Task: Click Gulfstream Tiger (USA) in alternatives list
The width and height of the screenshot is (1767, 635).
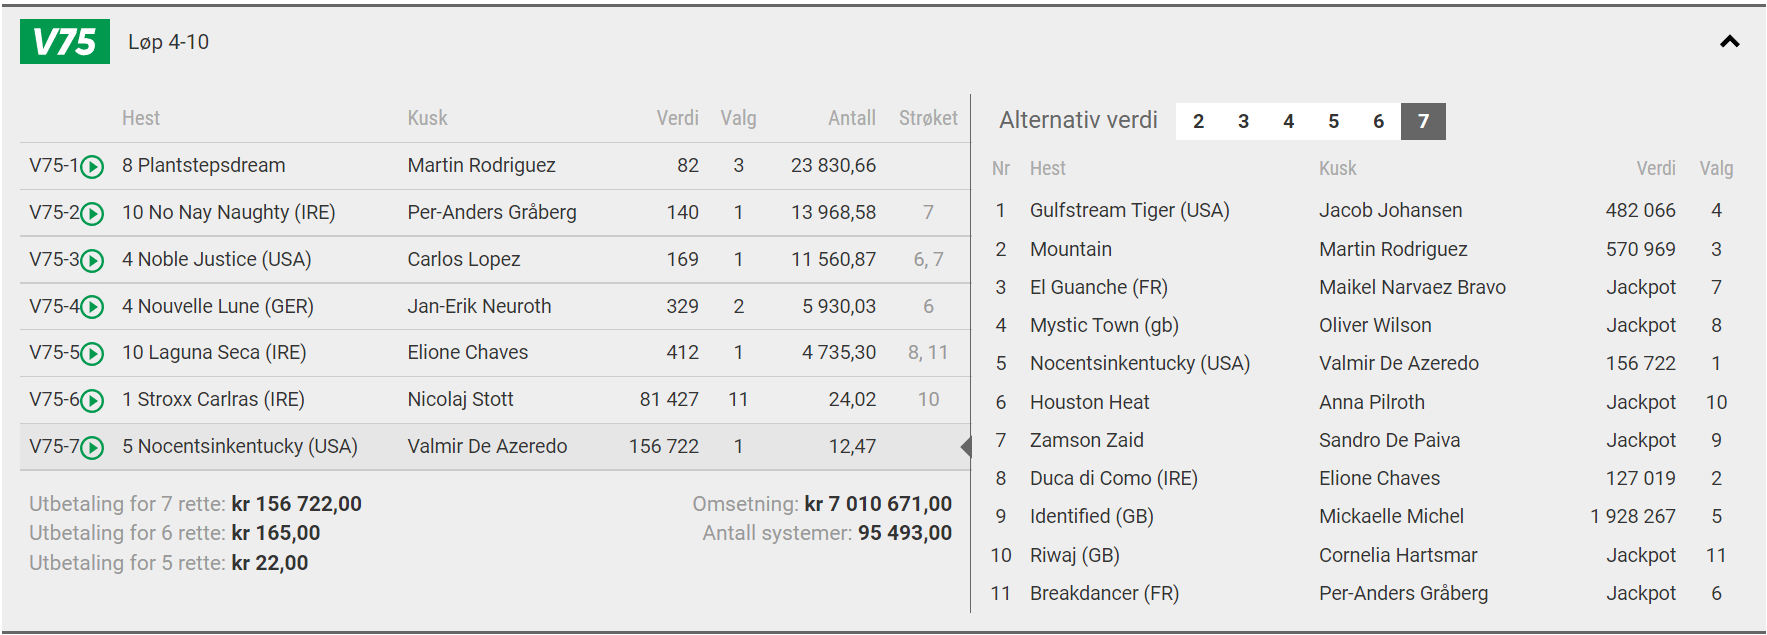Action: click(1129, 210)
